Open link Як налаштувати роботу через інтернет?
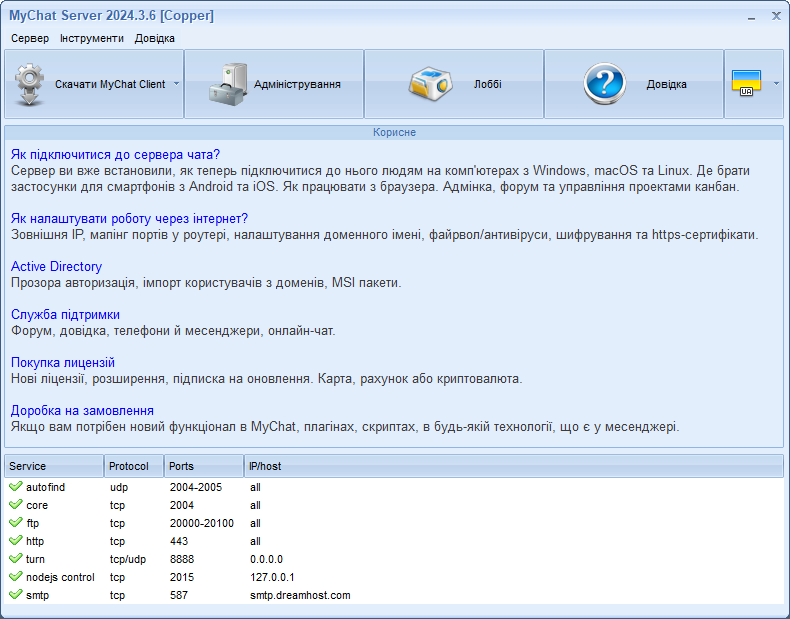790x619 pixels. (129, 219)
